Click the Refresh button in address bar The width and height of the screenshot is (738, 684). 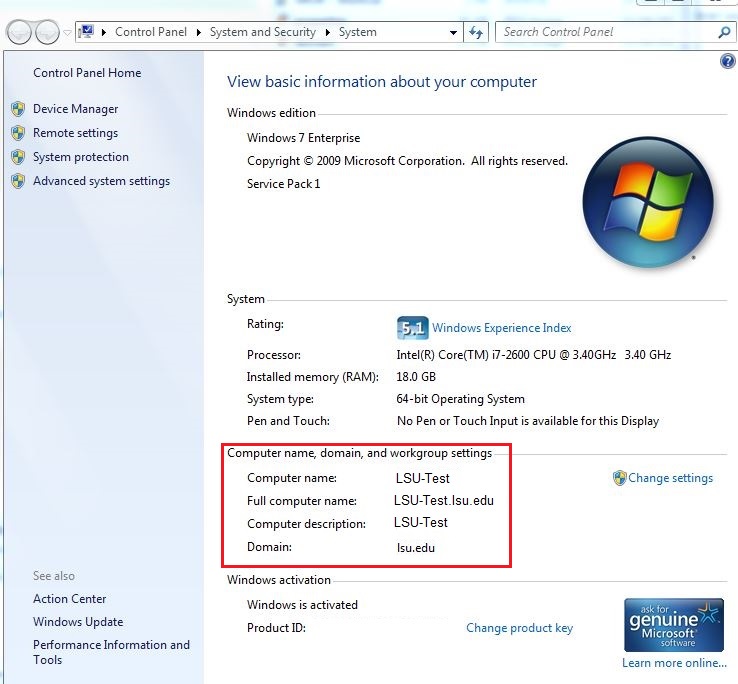476,32
